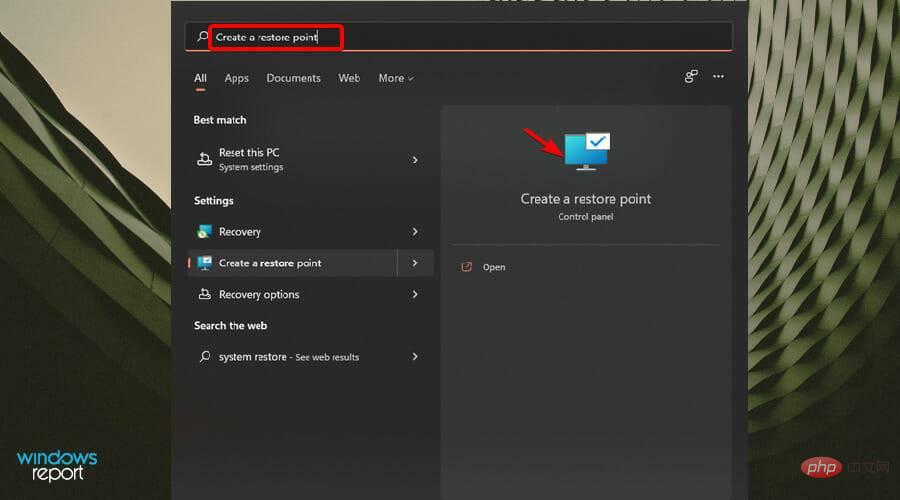Click the Reset this PC icon
900x500 pixels.
204,159
